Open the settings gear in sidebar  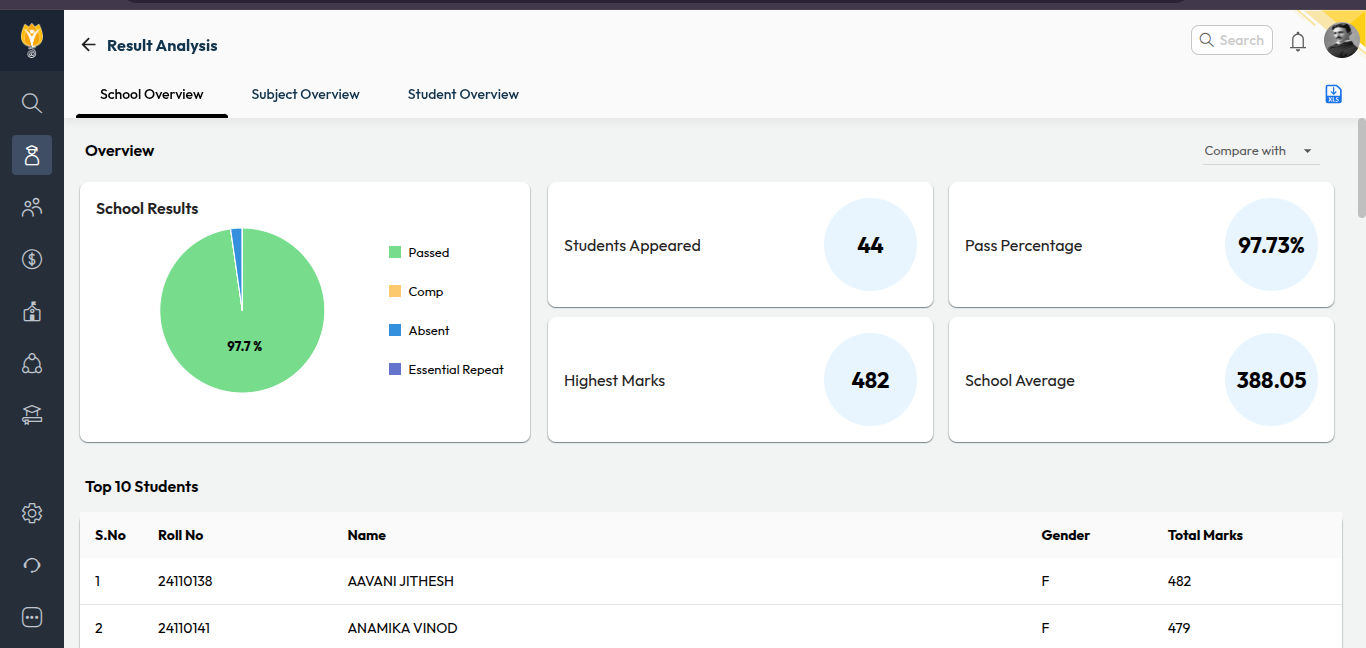32,513
